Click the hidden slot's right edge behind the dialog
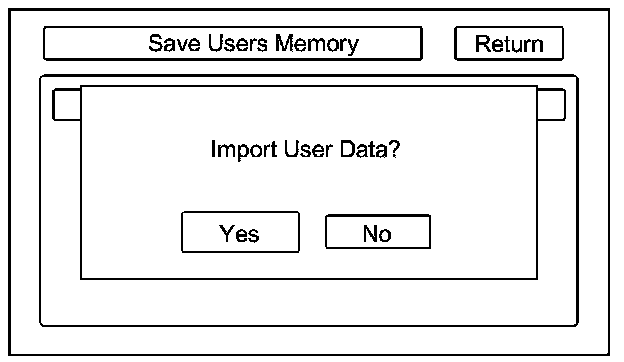624x362 pixels. tap(551, 105)
